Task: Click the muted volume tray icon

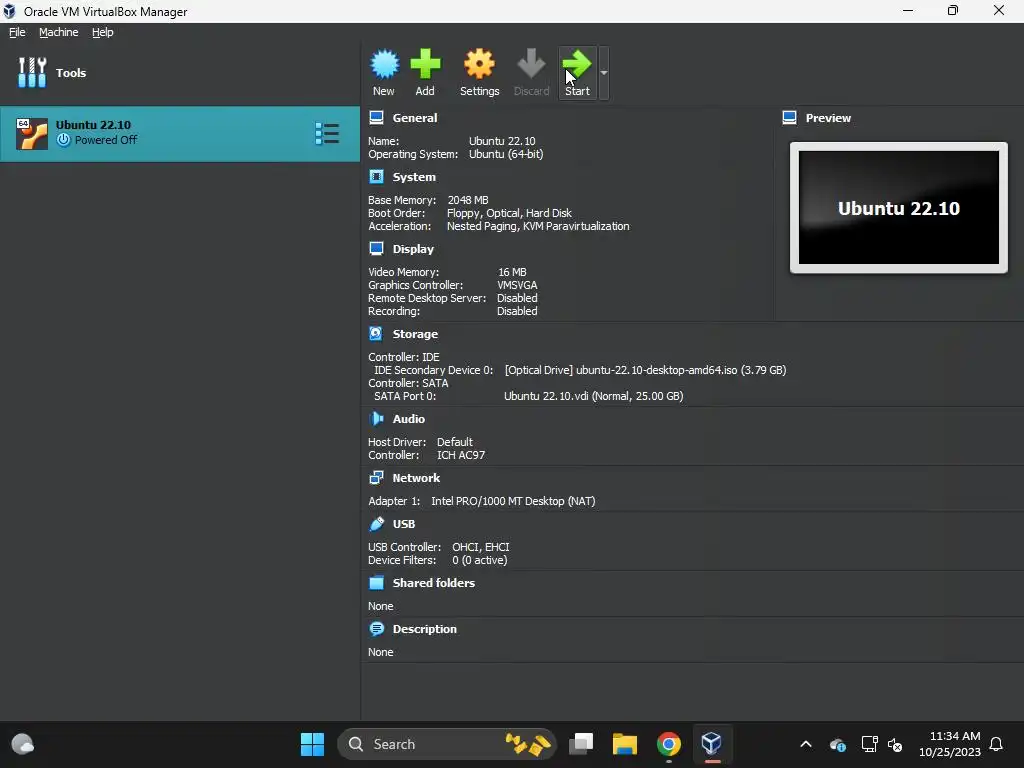Action: point(895,744)
